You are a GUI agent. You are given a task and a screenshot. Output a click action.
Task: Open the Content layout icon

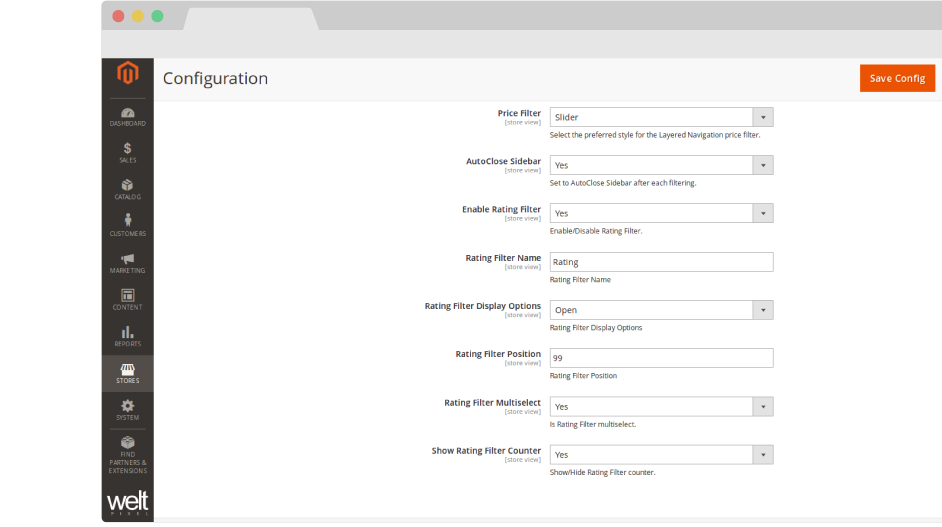click(x=127, y=299)
